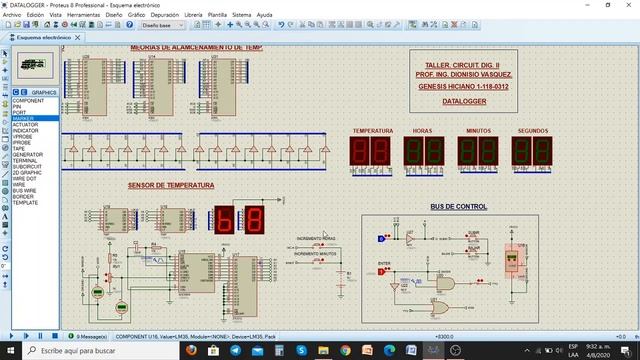This screenshot has height=360, width=640.
Task: Click the Windows search box
Action: 101,351
